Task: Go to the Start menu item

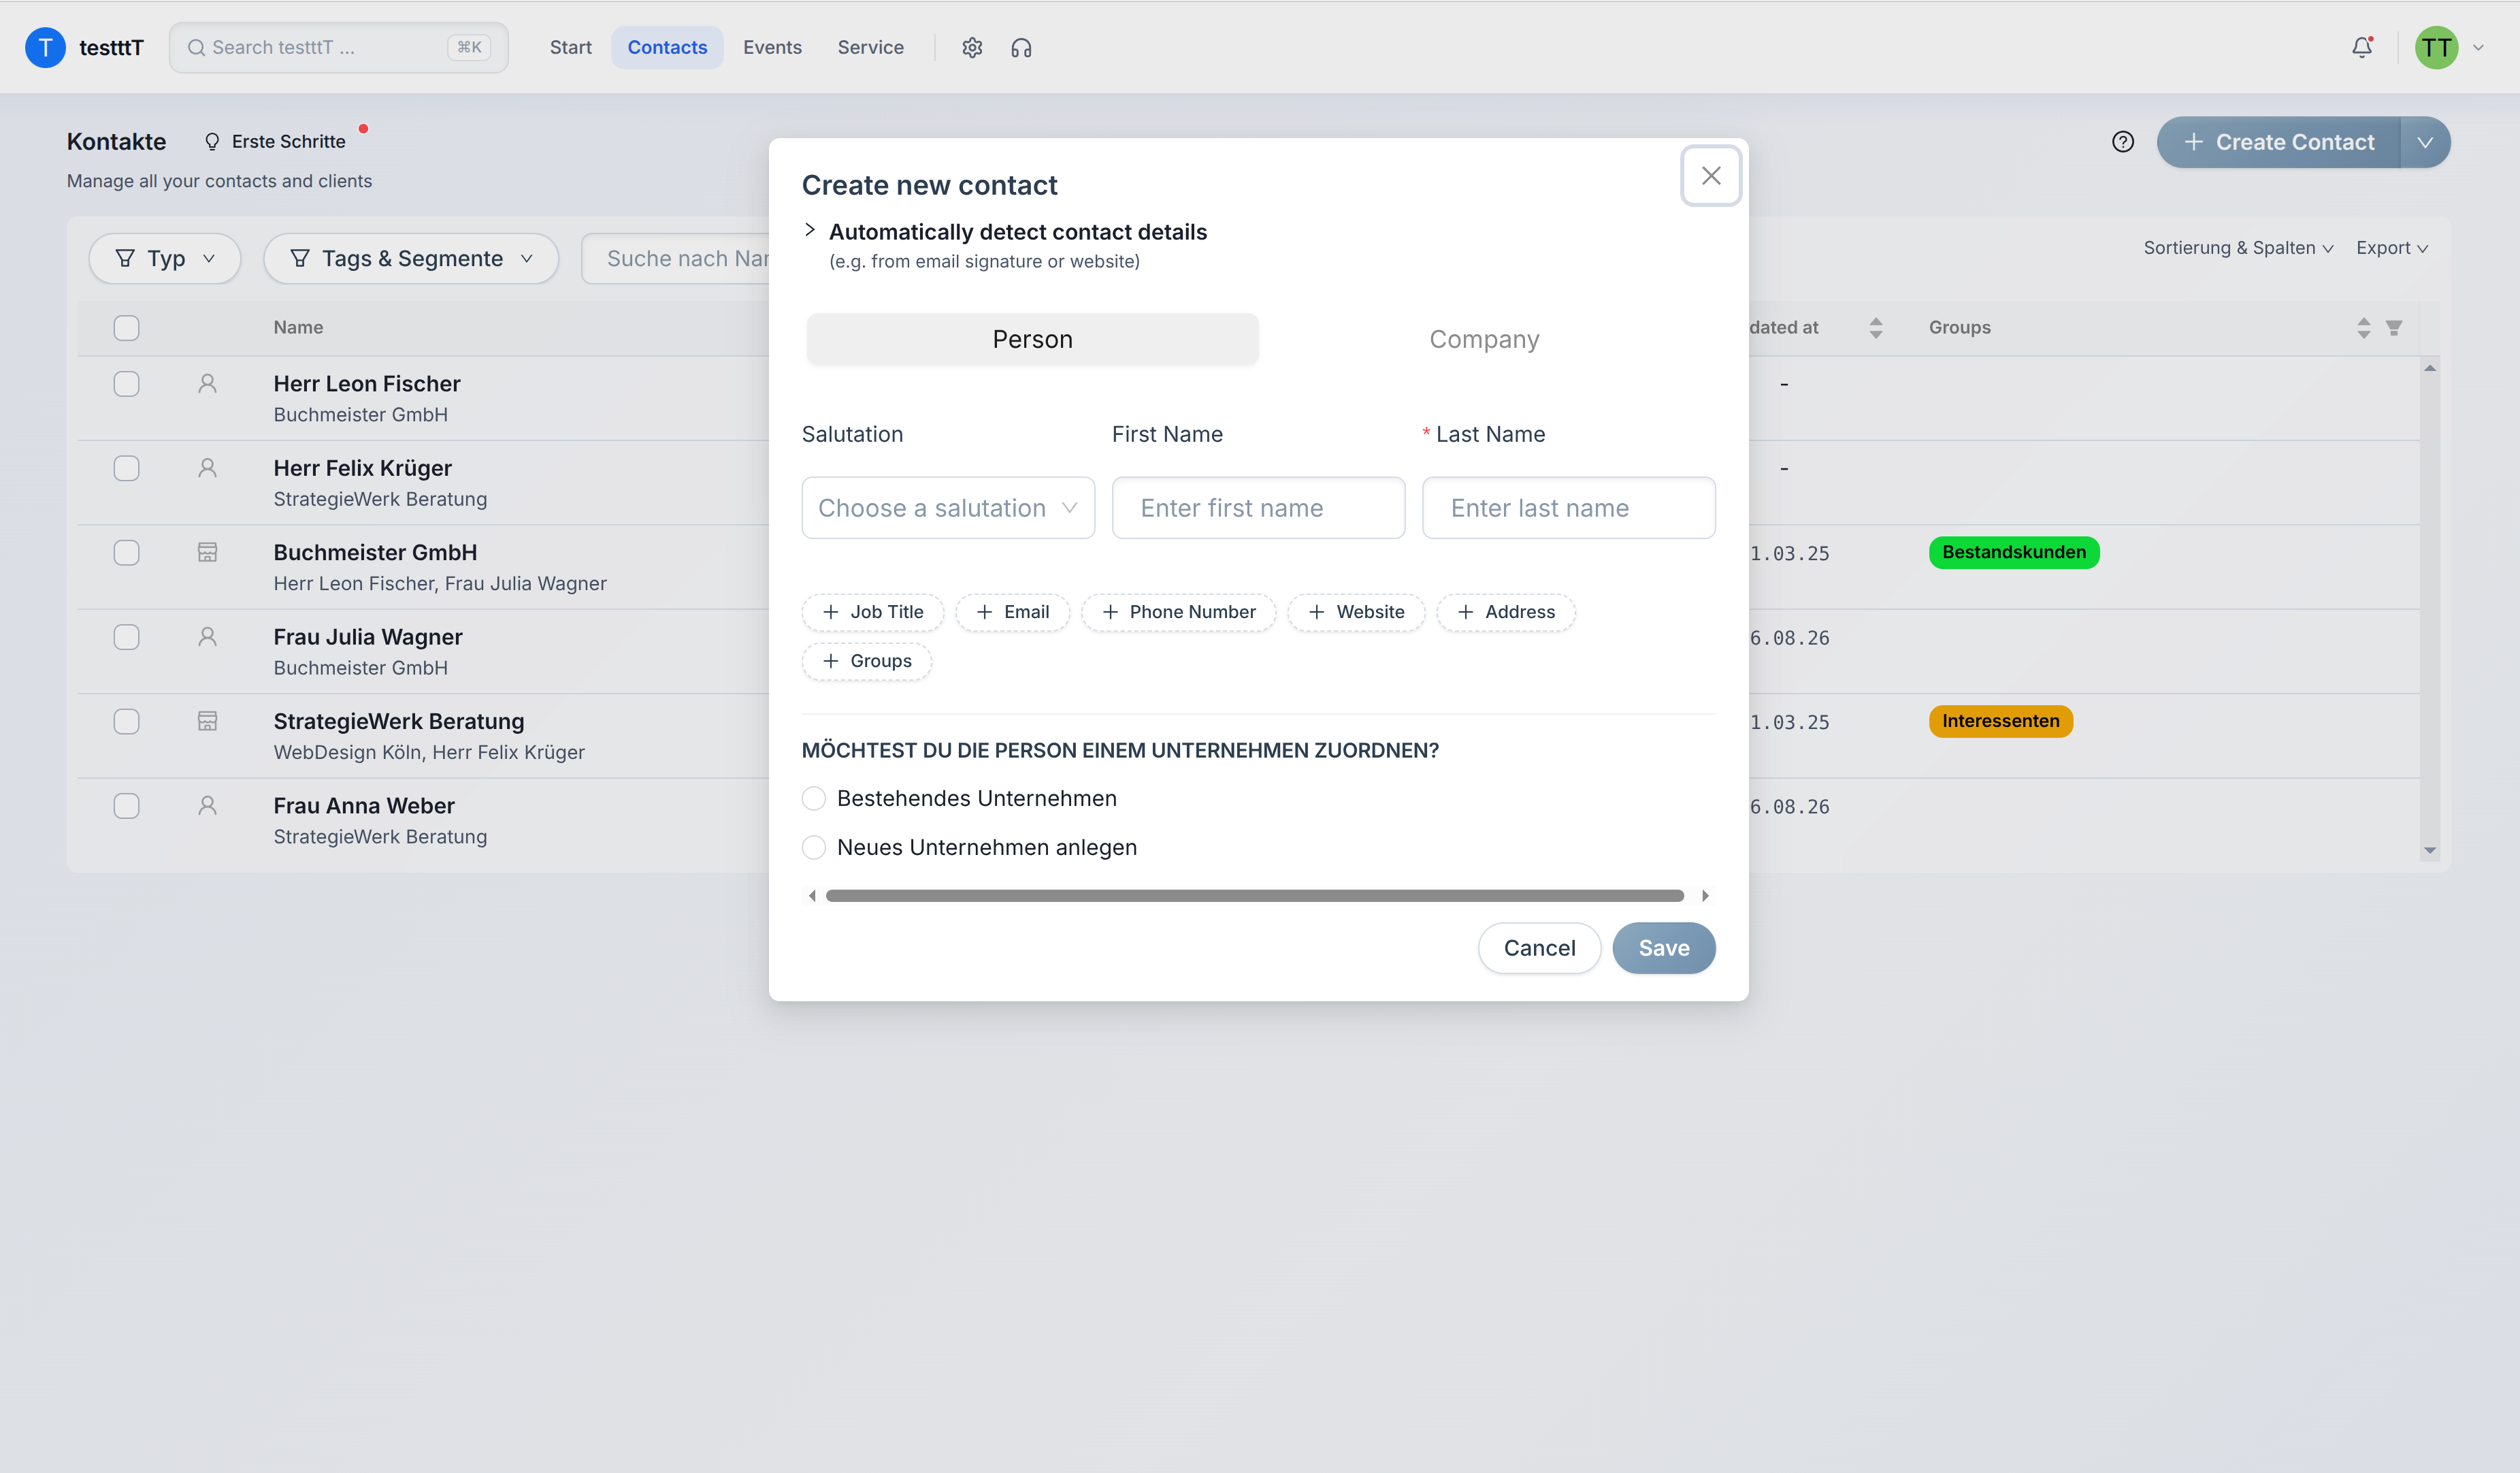Action: [570, 47]
